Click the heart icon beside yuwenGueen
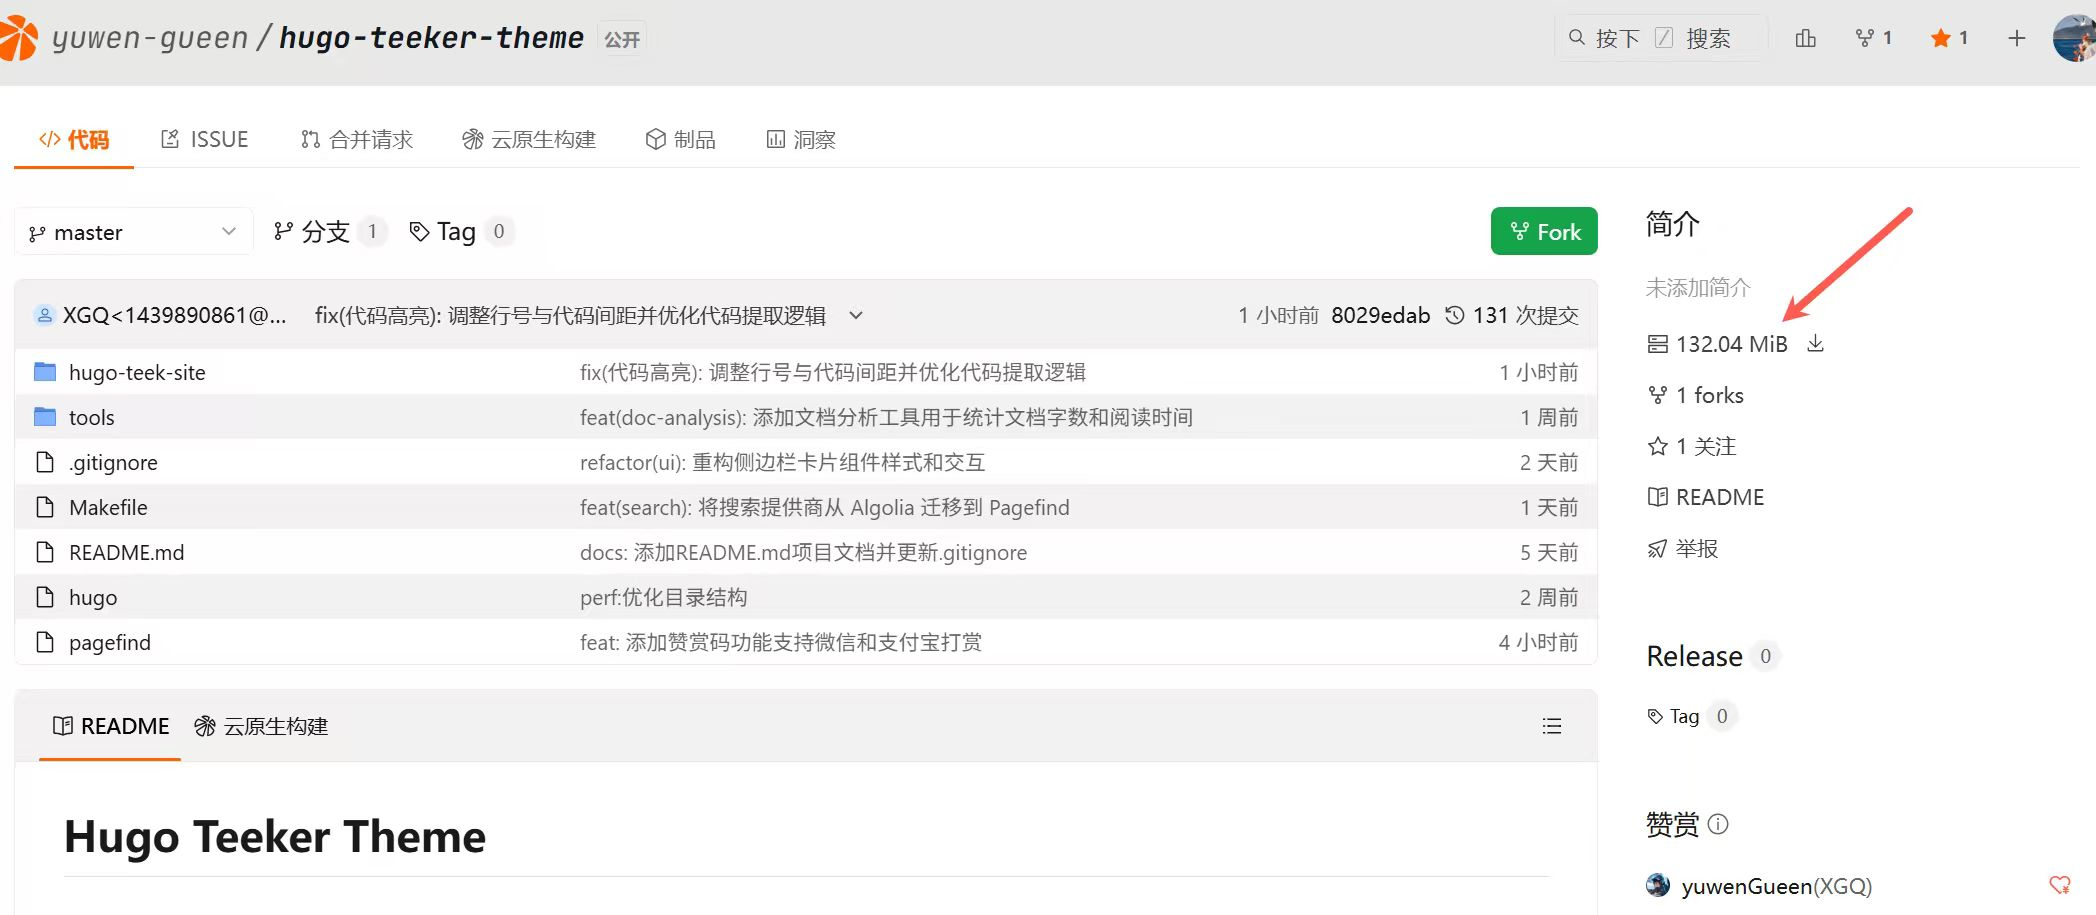 (2059, 885)
